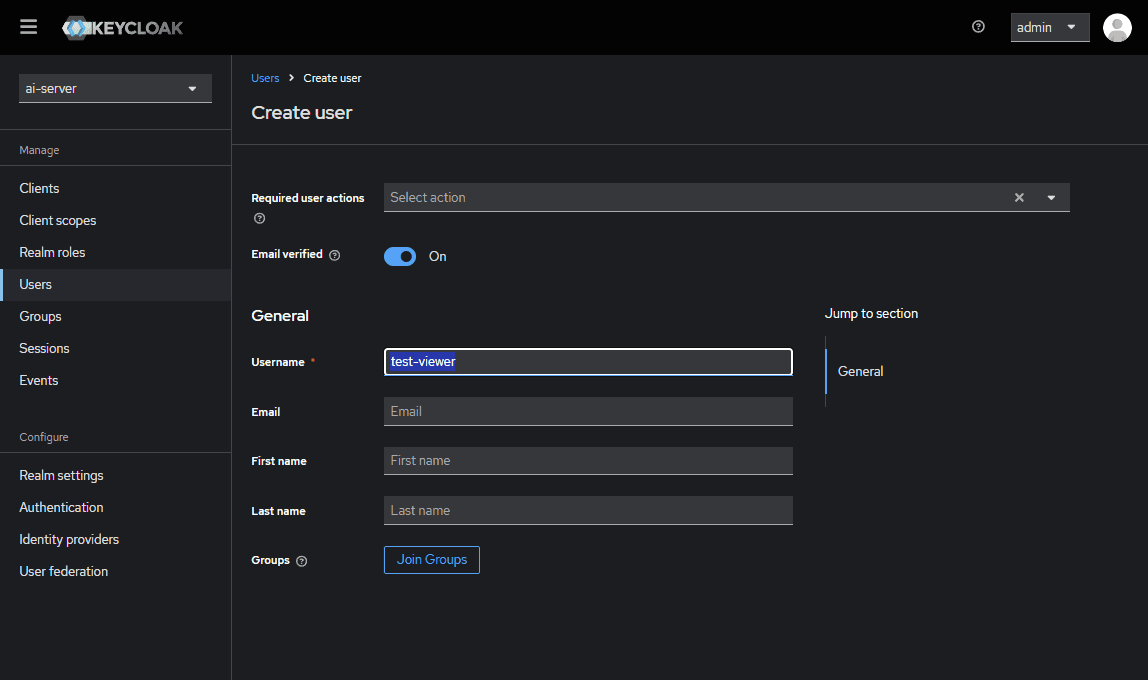Viewport: 1148px width, 680px height.
Task: Focus the First name input field
Action: [588, 461]
